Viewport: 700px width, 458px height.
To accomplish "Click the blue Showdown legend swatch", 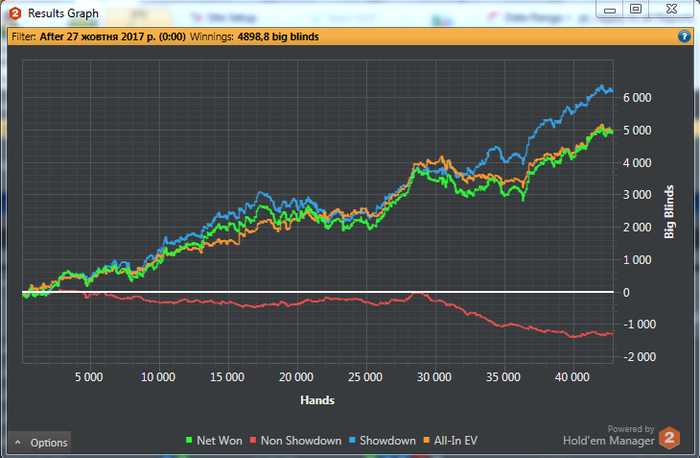I will click(352, 440).
